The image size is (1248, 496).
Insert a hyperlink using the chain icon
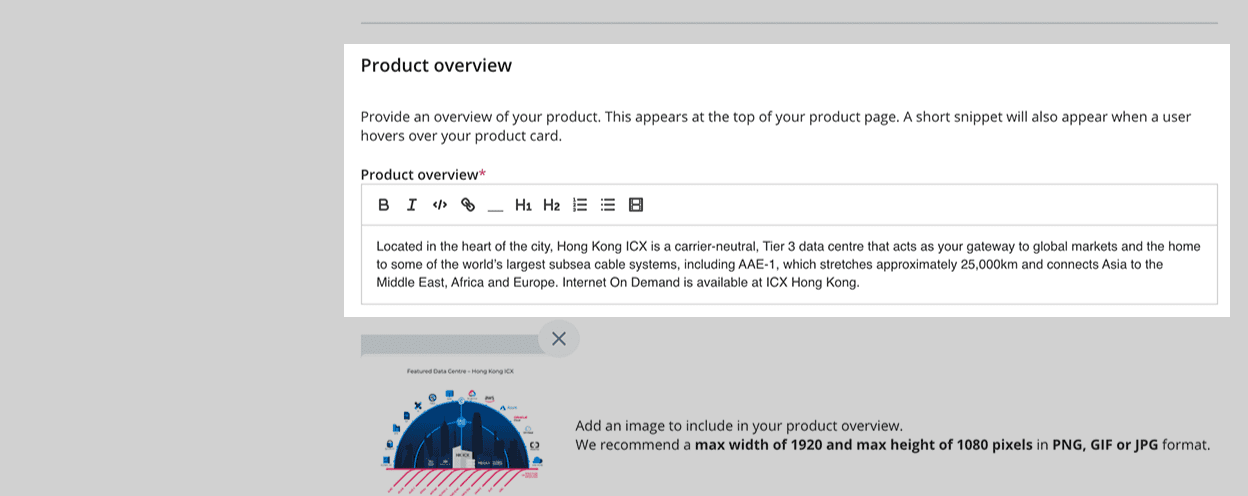pos(467,205)
